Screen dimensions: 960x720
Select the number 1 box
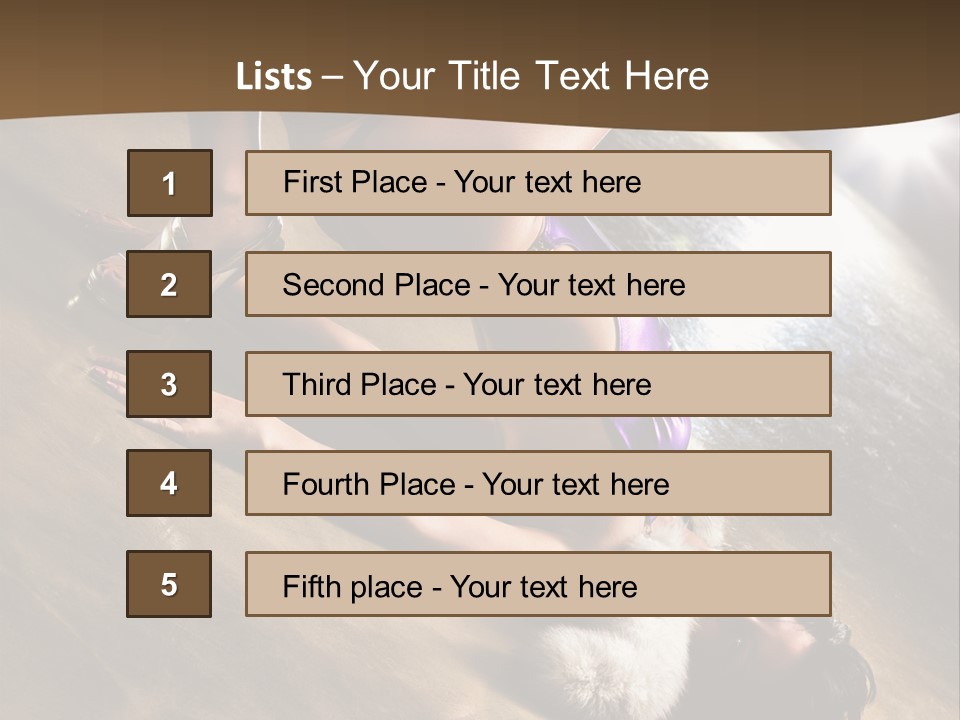pos(170,183)
